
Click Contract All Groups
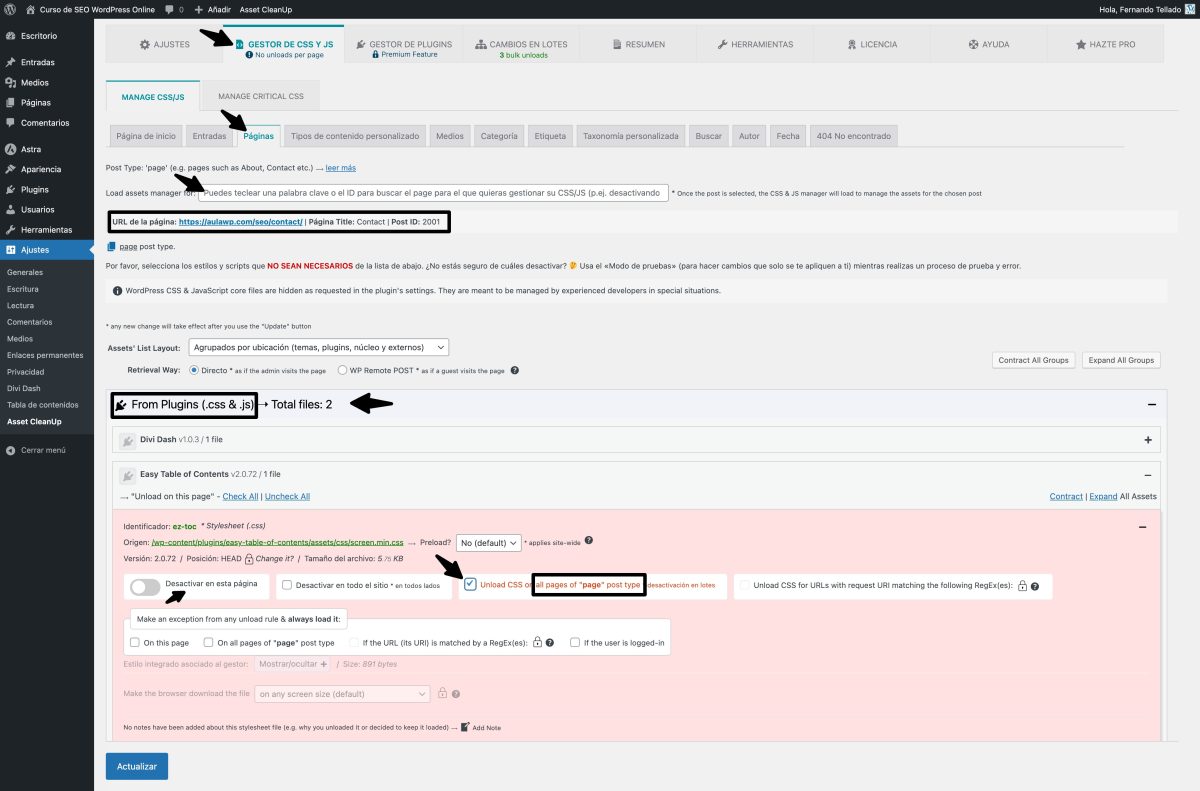(x=1034, y=360)
